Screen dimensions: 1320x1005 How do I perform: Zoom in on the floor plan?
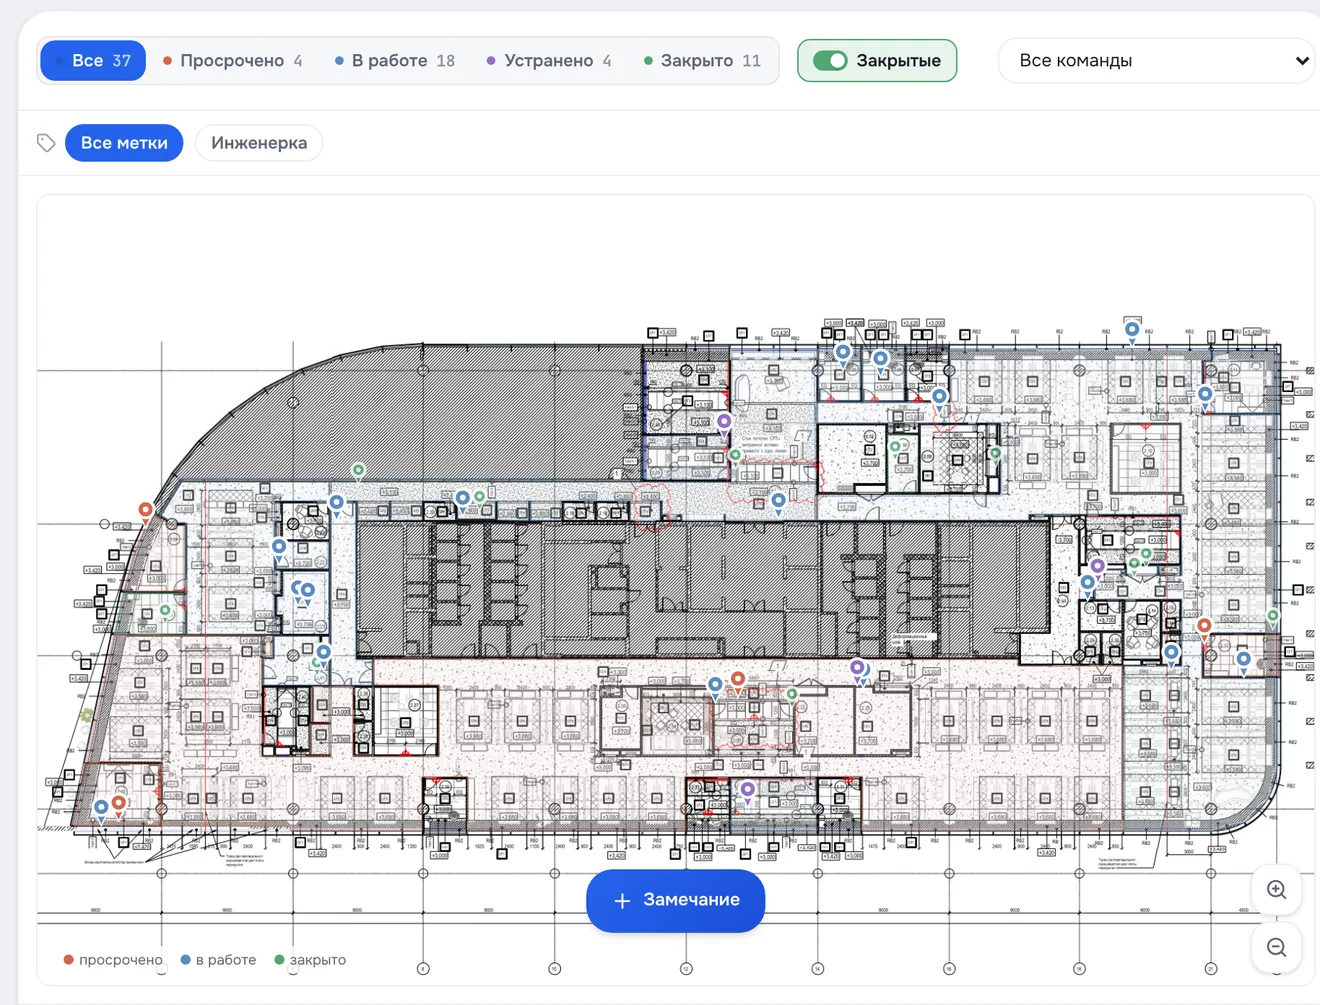coord(1276,890)
